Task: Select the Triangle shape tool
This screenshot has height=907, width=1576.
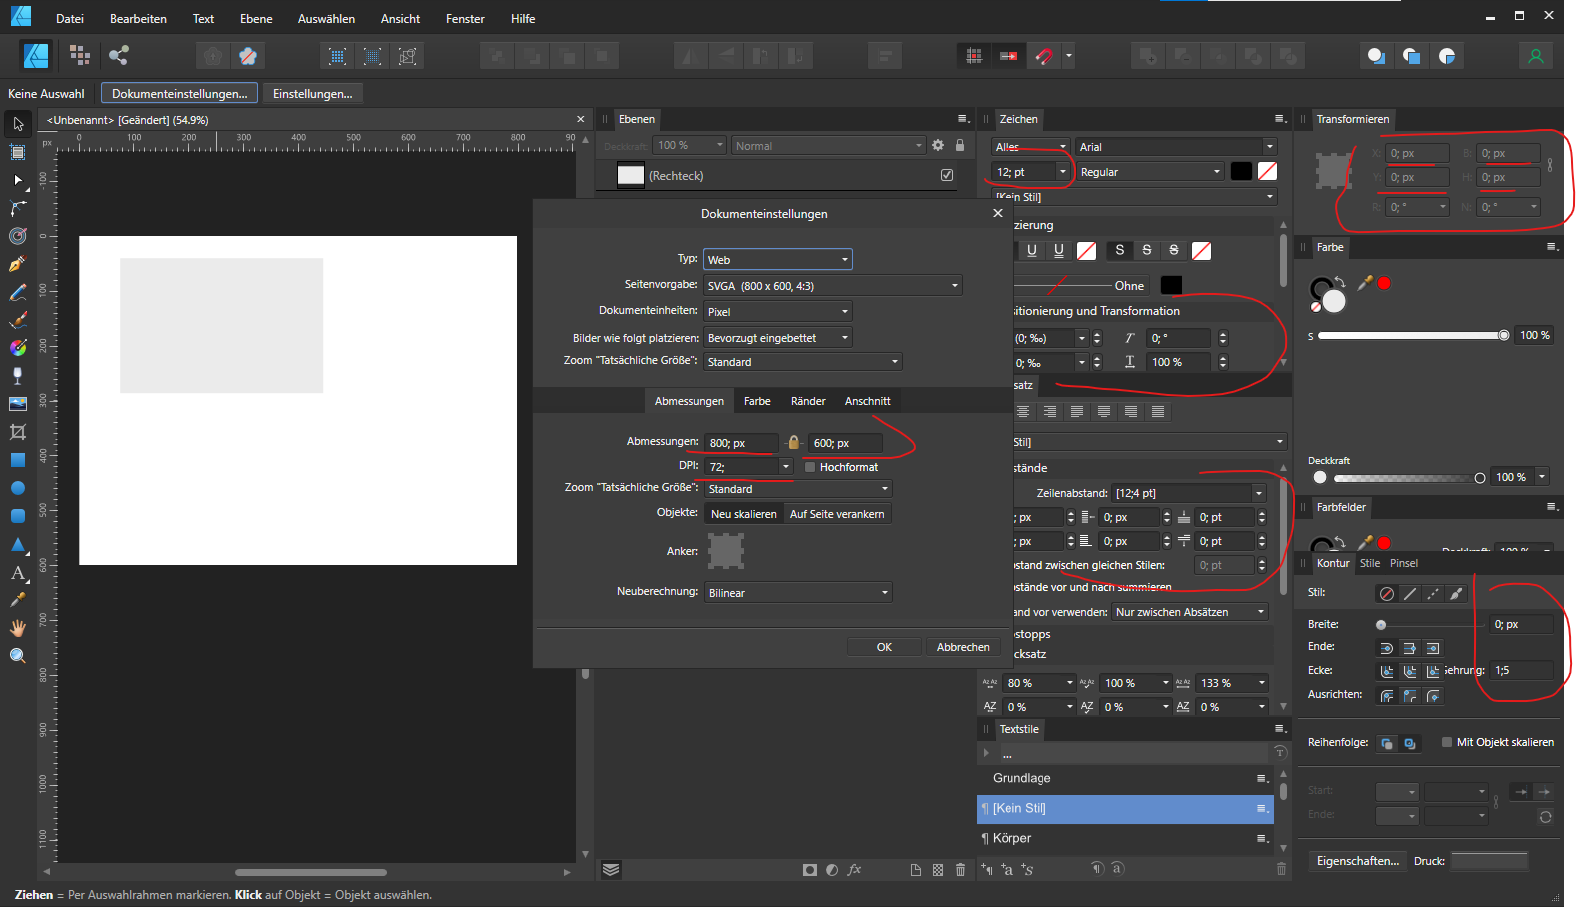Action: click(x=18, y=544)
